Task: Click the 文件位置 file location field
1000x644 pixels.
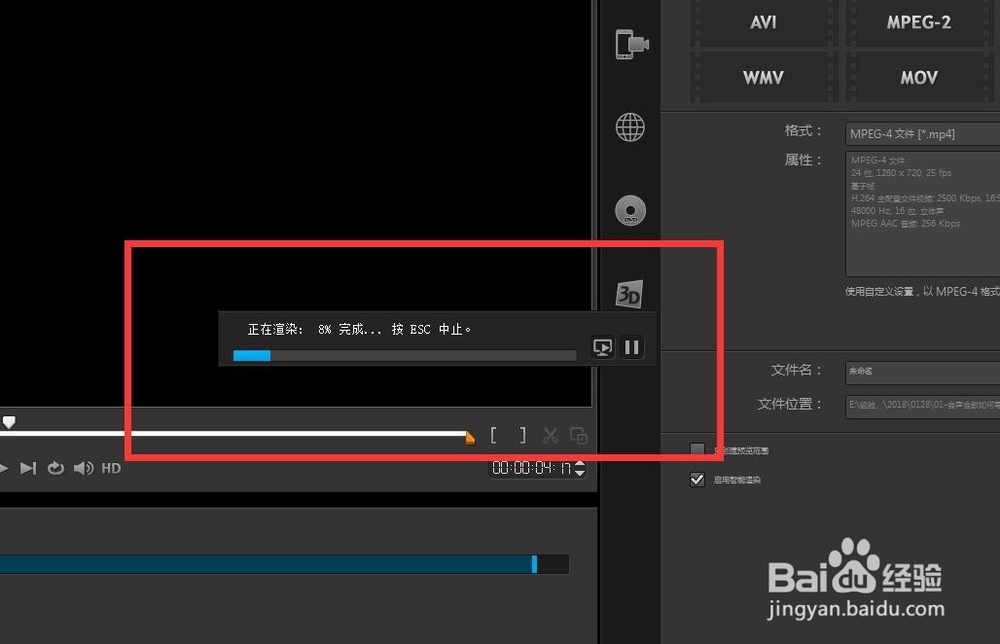Action: tap(922, 405)
